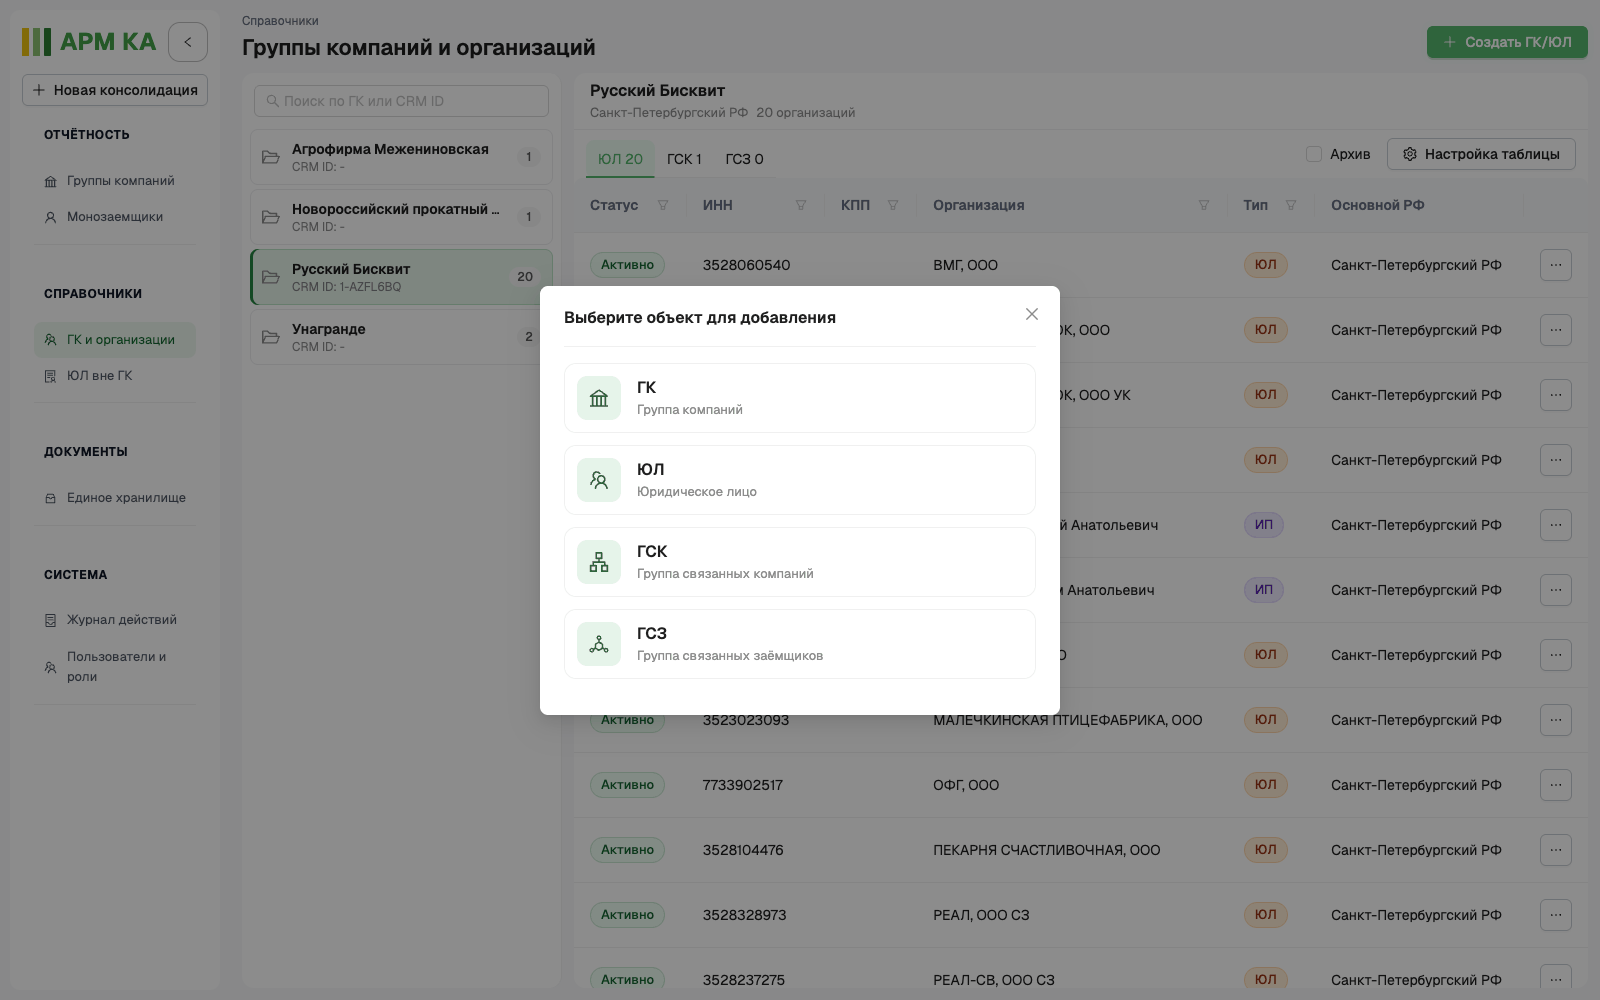The width and height of the screenshot is (1600, 1000).
Task: Select Унагранде group
Action: point(401,337)
